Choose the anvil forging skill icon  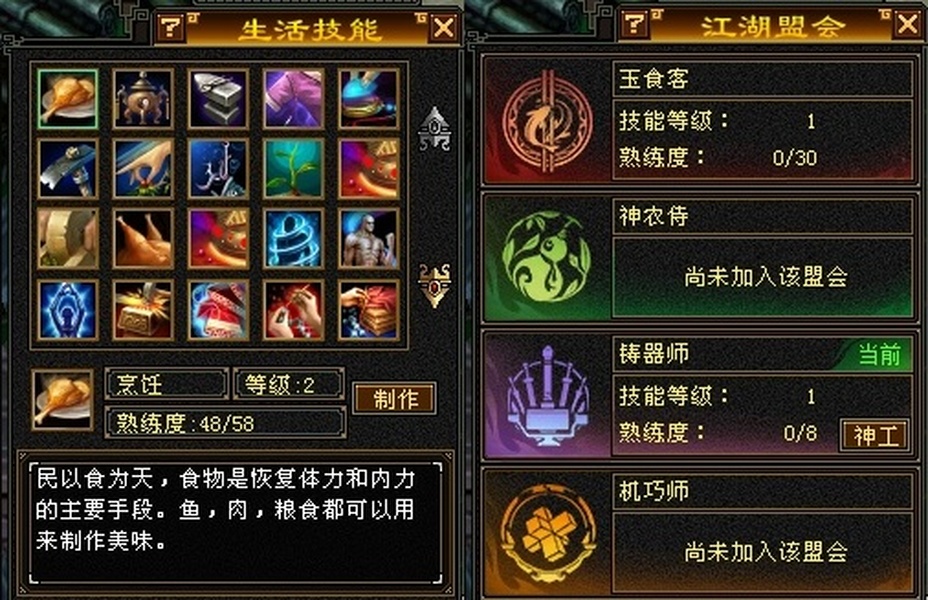tap(218, 99)
